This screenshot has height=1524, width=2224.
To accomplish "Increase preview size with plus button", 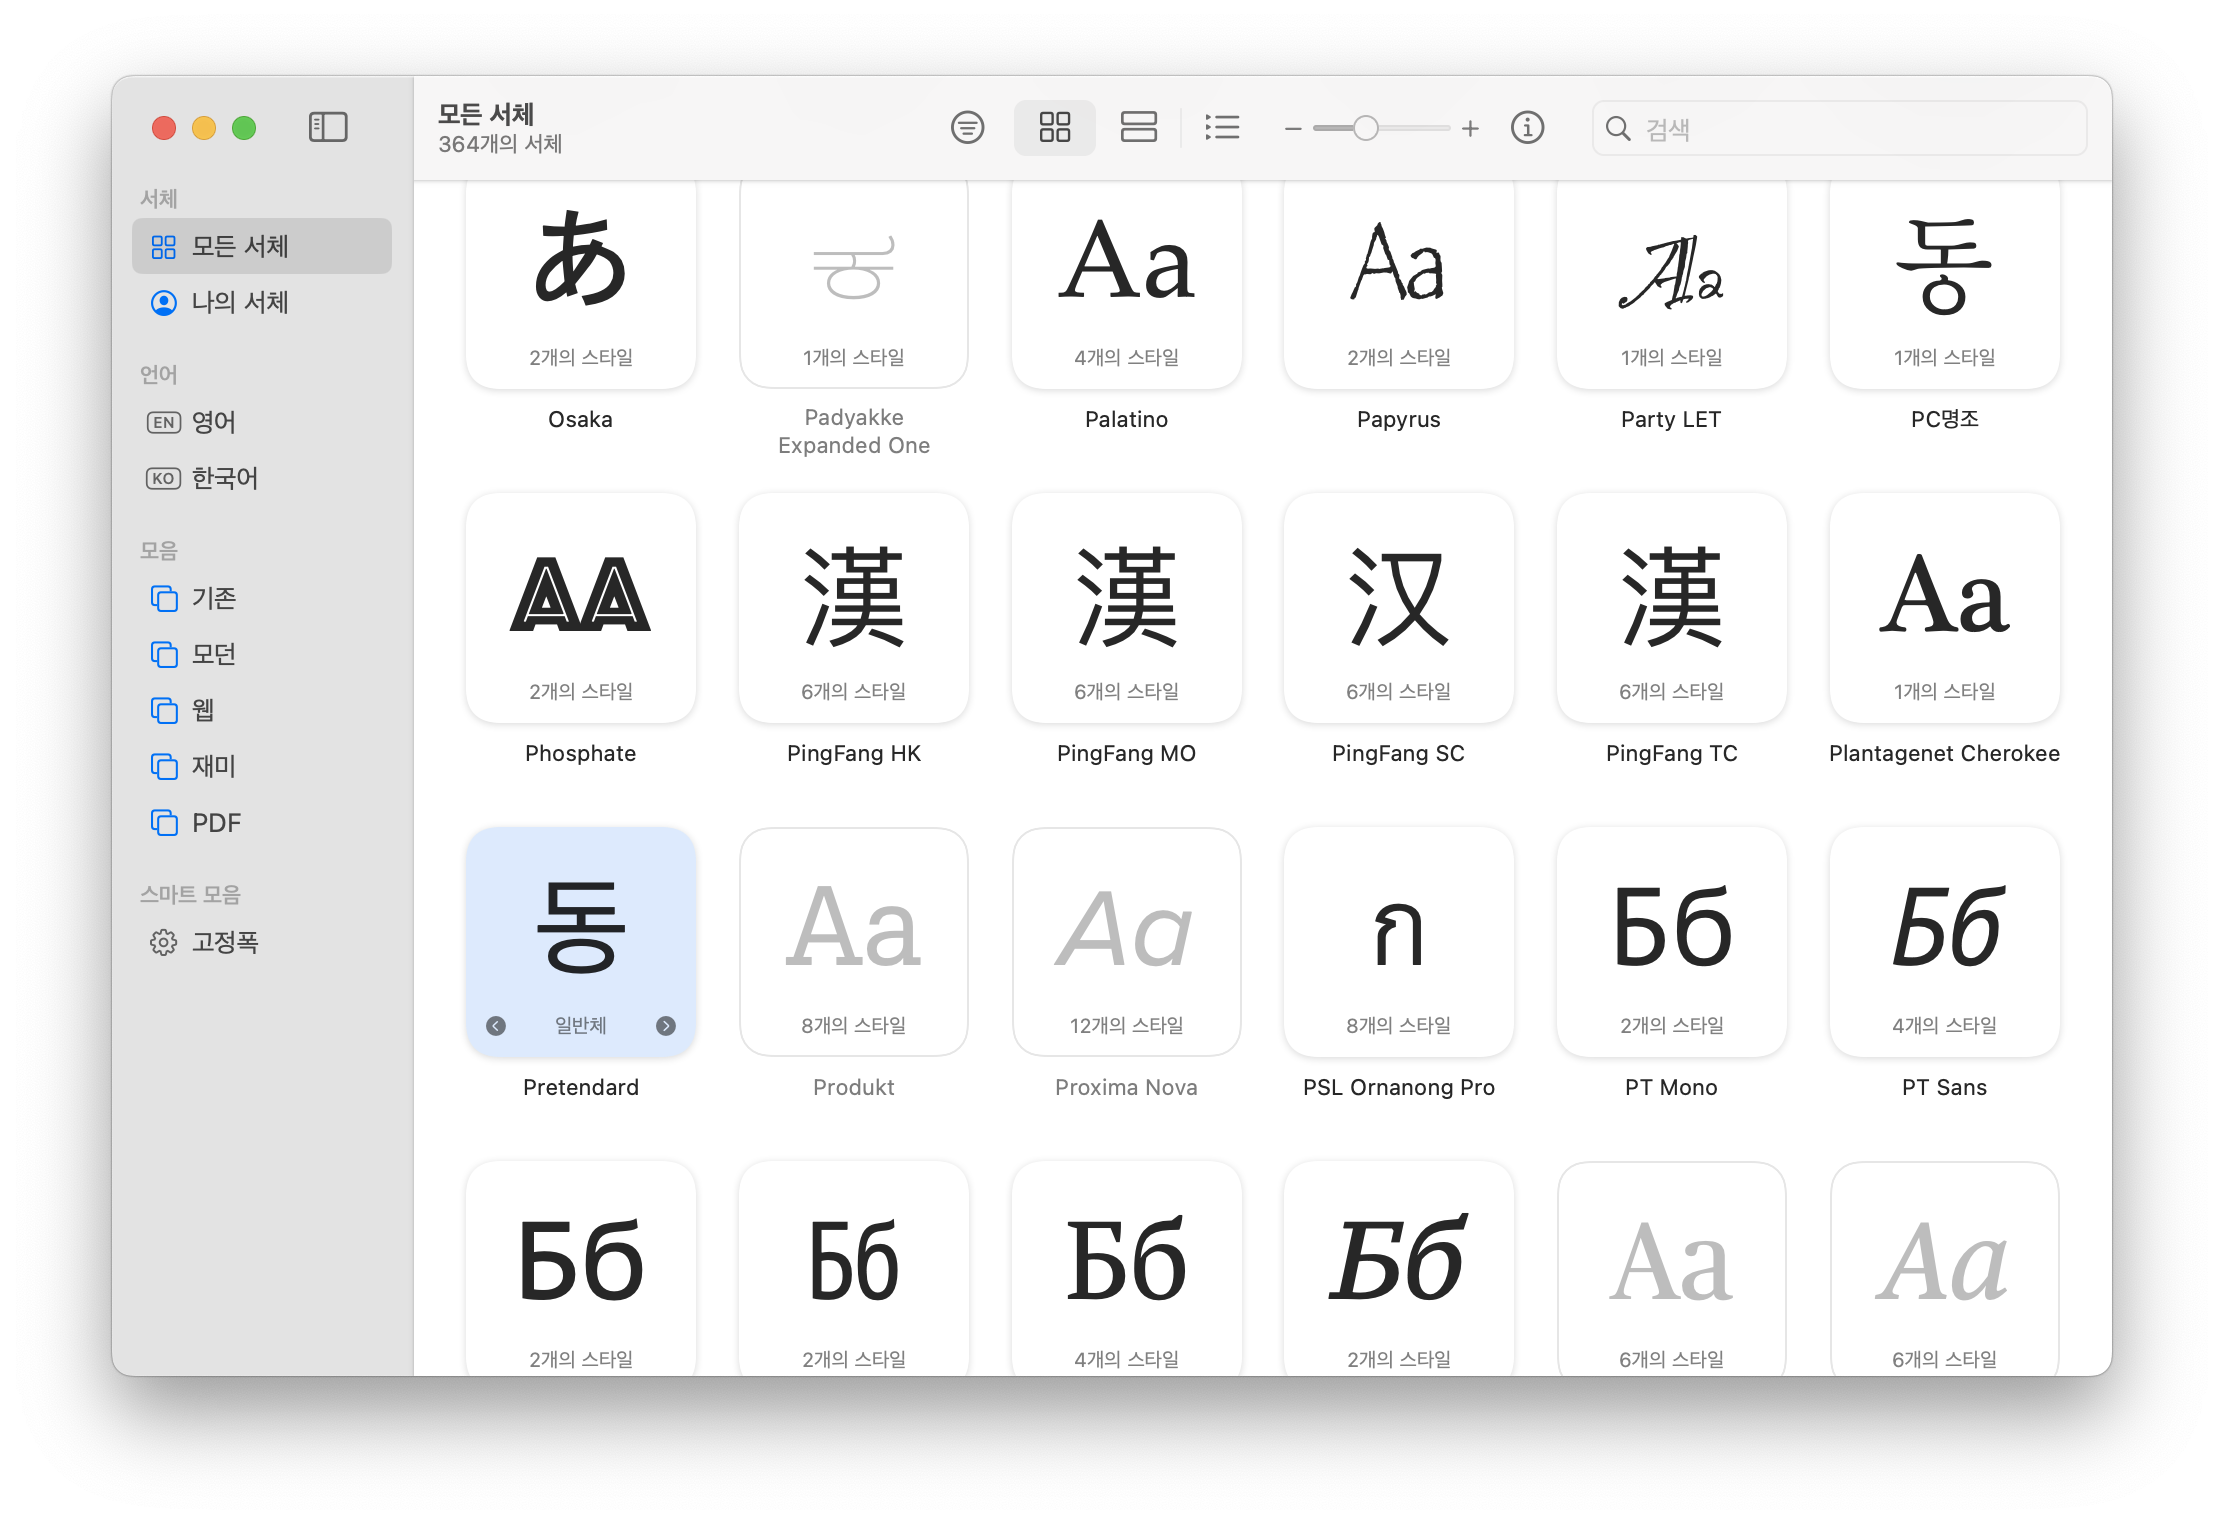I will [x=1470, y=128].
